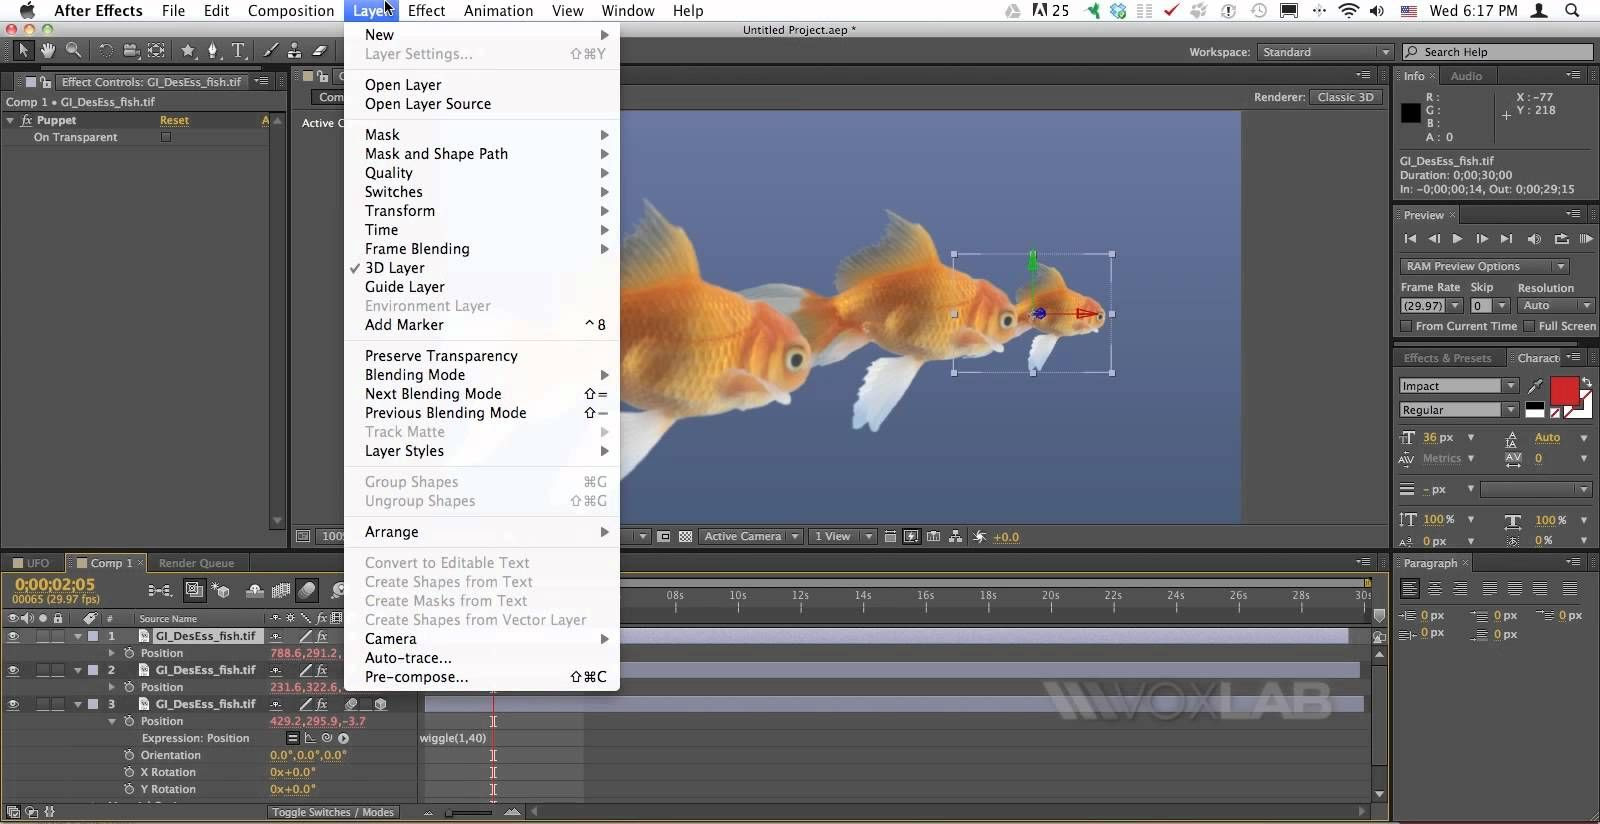1600x824 pixels.
Task: Uncheck 3D Layer menu item
Action: click(481, 268)
